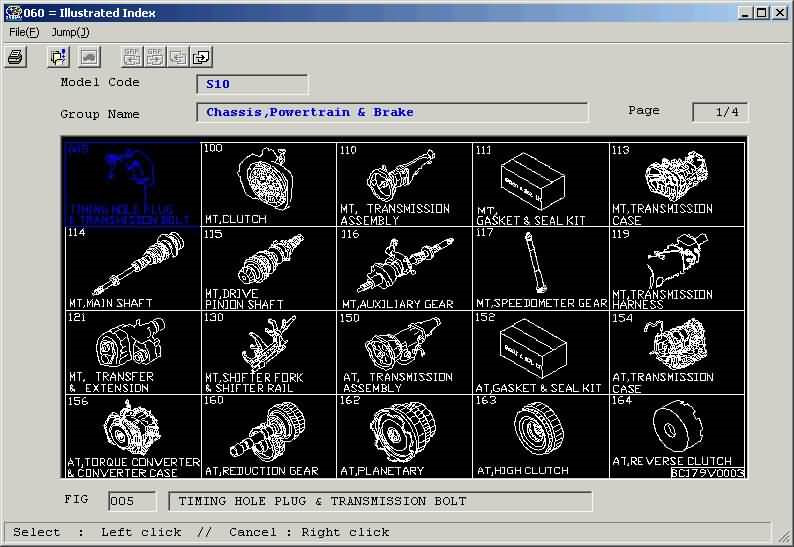
Task: Select figure 163 AT, High Clutch
Action: coord(541,436)
